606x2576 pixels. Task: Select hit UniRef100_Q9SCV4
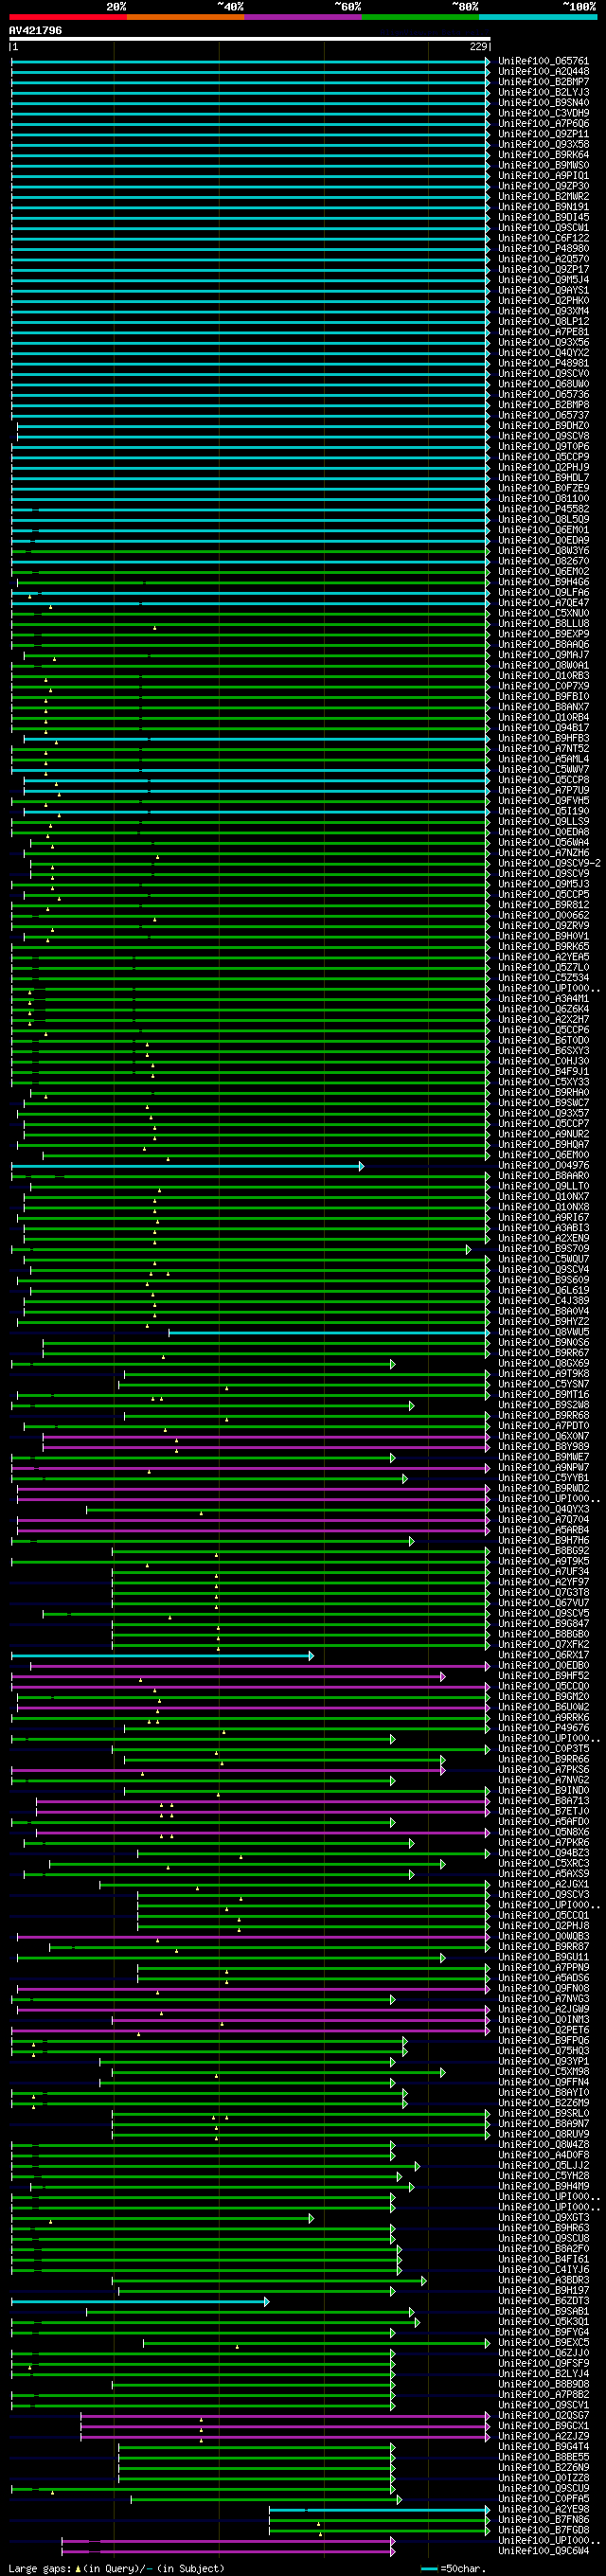point(544,1269)
